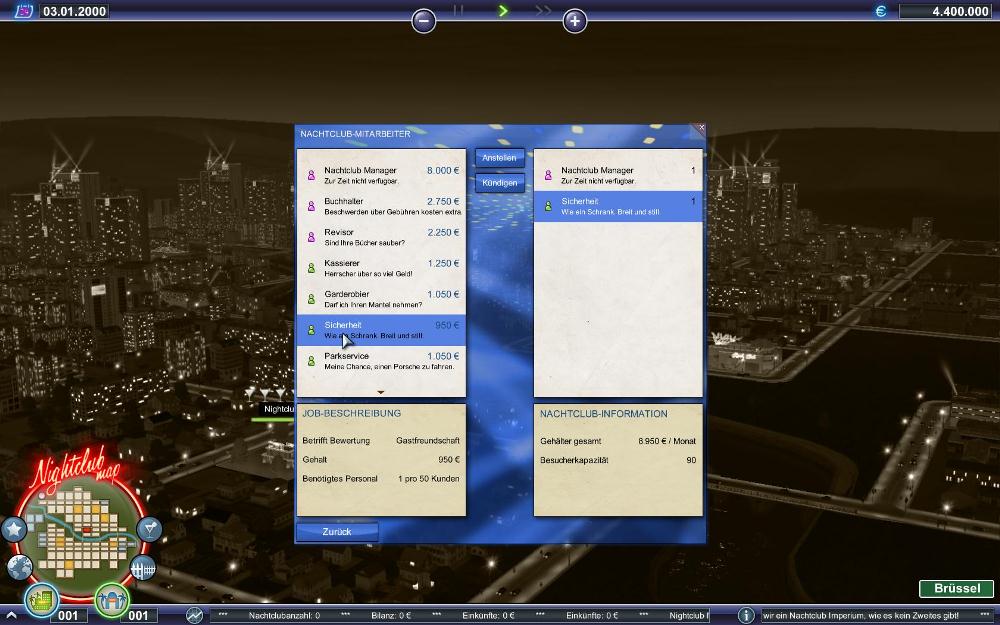Activate fast-forward game speed
This screenshot has height=625, width=1000.
[x=543, y=11]
